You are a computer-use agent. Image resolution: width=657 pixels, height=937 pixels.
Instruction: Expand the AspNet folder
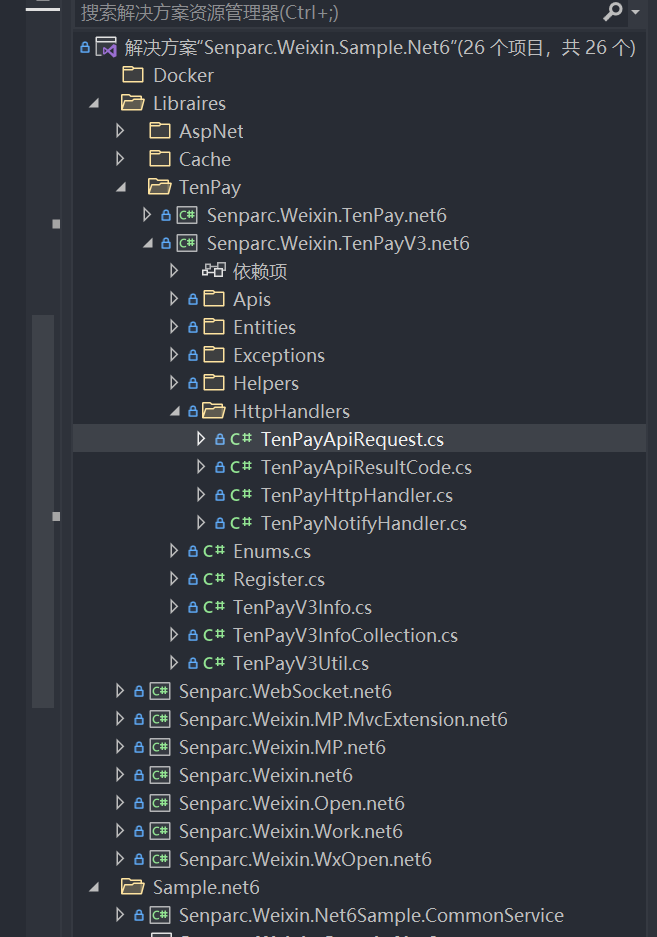click(x=120, y=130)
